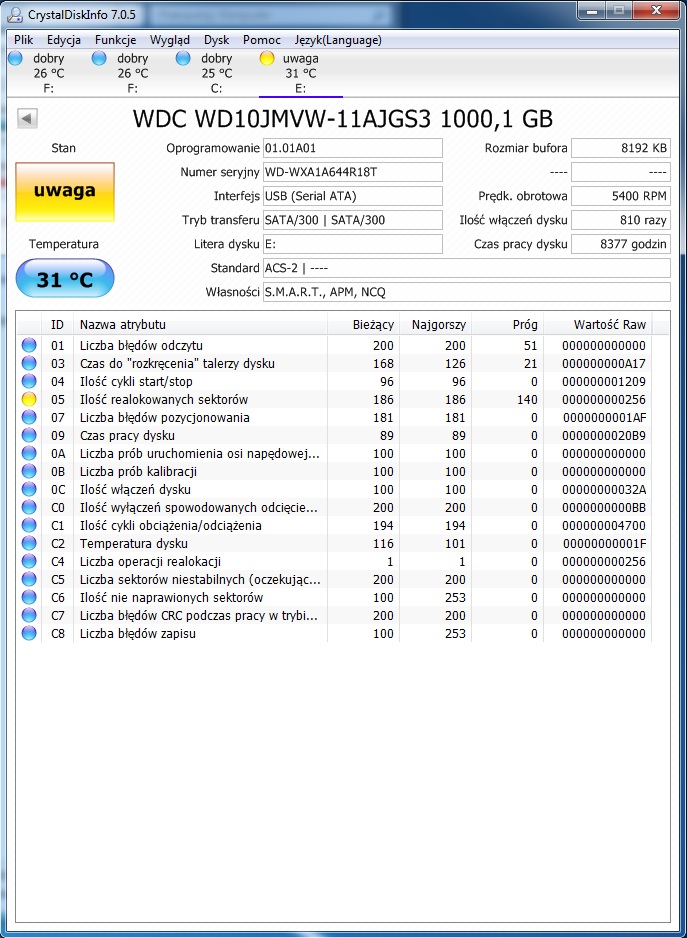Click the CrystalDiskInfo title bar icon
Viewport: 687px width, 938px height.
[15, 14]
